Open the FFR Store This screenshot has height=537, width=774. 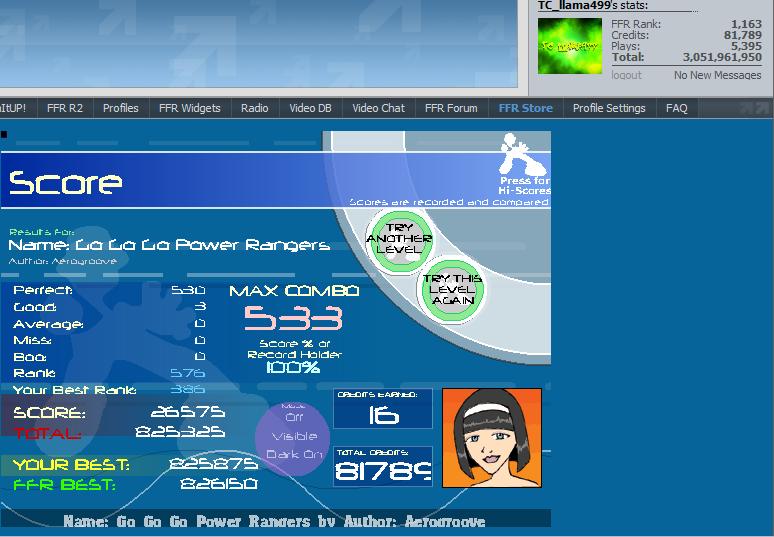coord(525,108)
